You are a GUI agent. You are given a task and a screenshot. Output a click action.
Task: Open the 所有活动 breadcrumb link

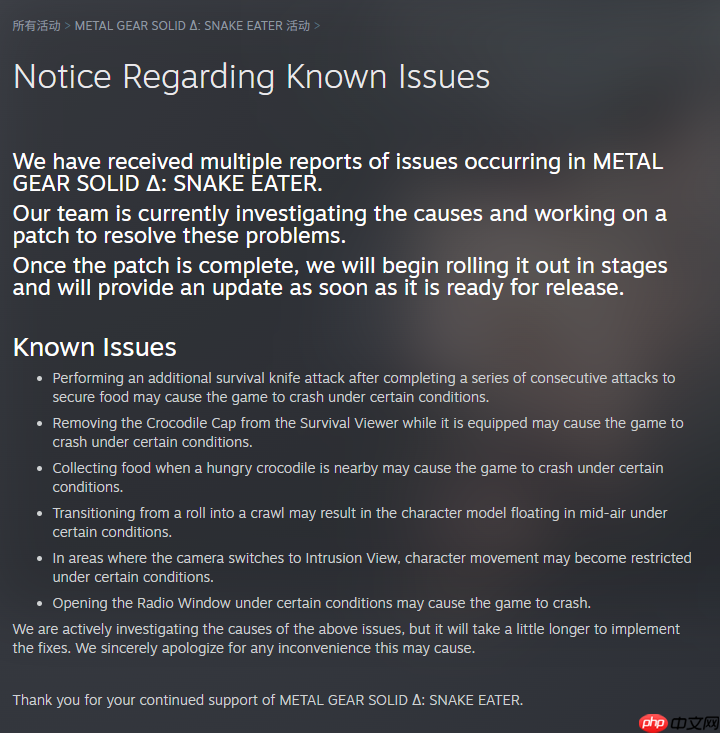point(36,26)
